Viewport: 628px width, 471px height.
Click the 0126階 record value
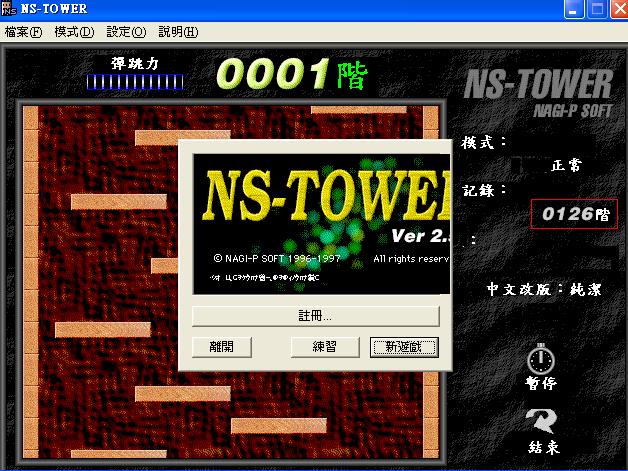coord(574,214)
